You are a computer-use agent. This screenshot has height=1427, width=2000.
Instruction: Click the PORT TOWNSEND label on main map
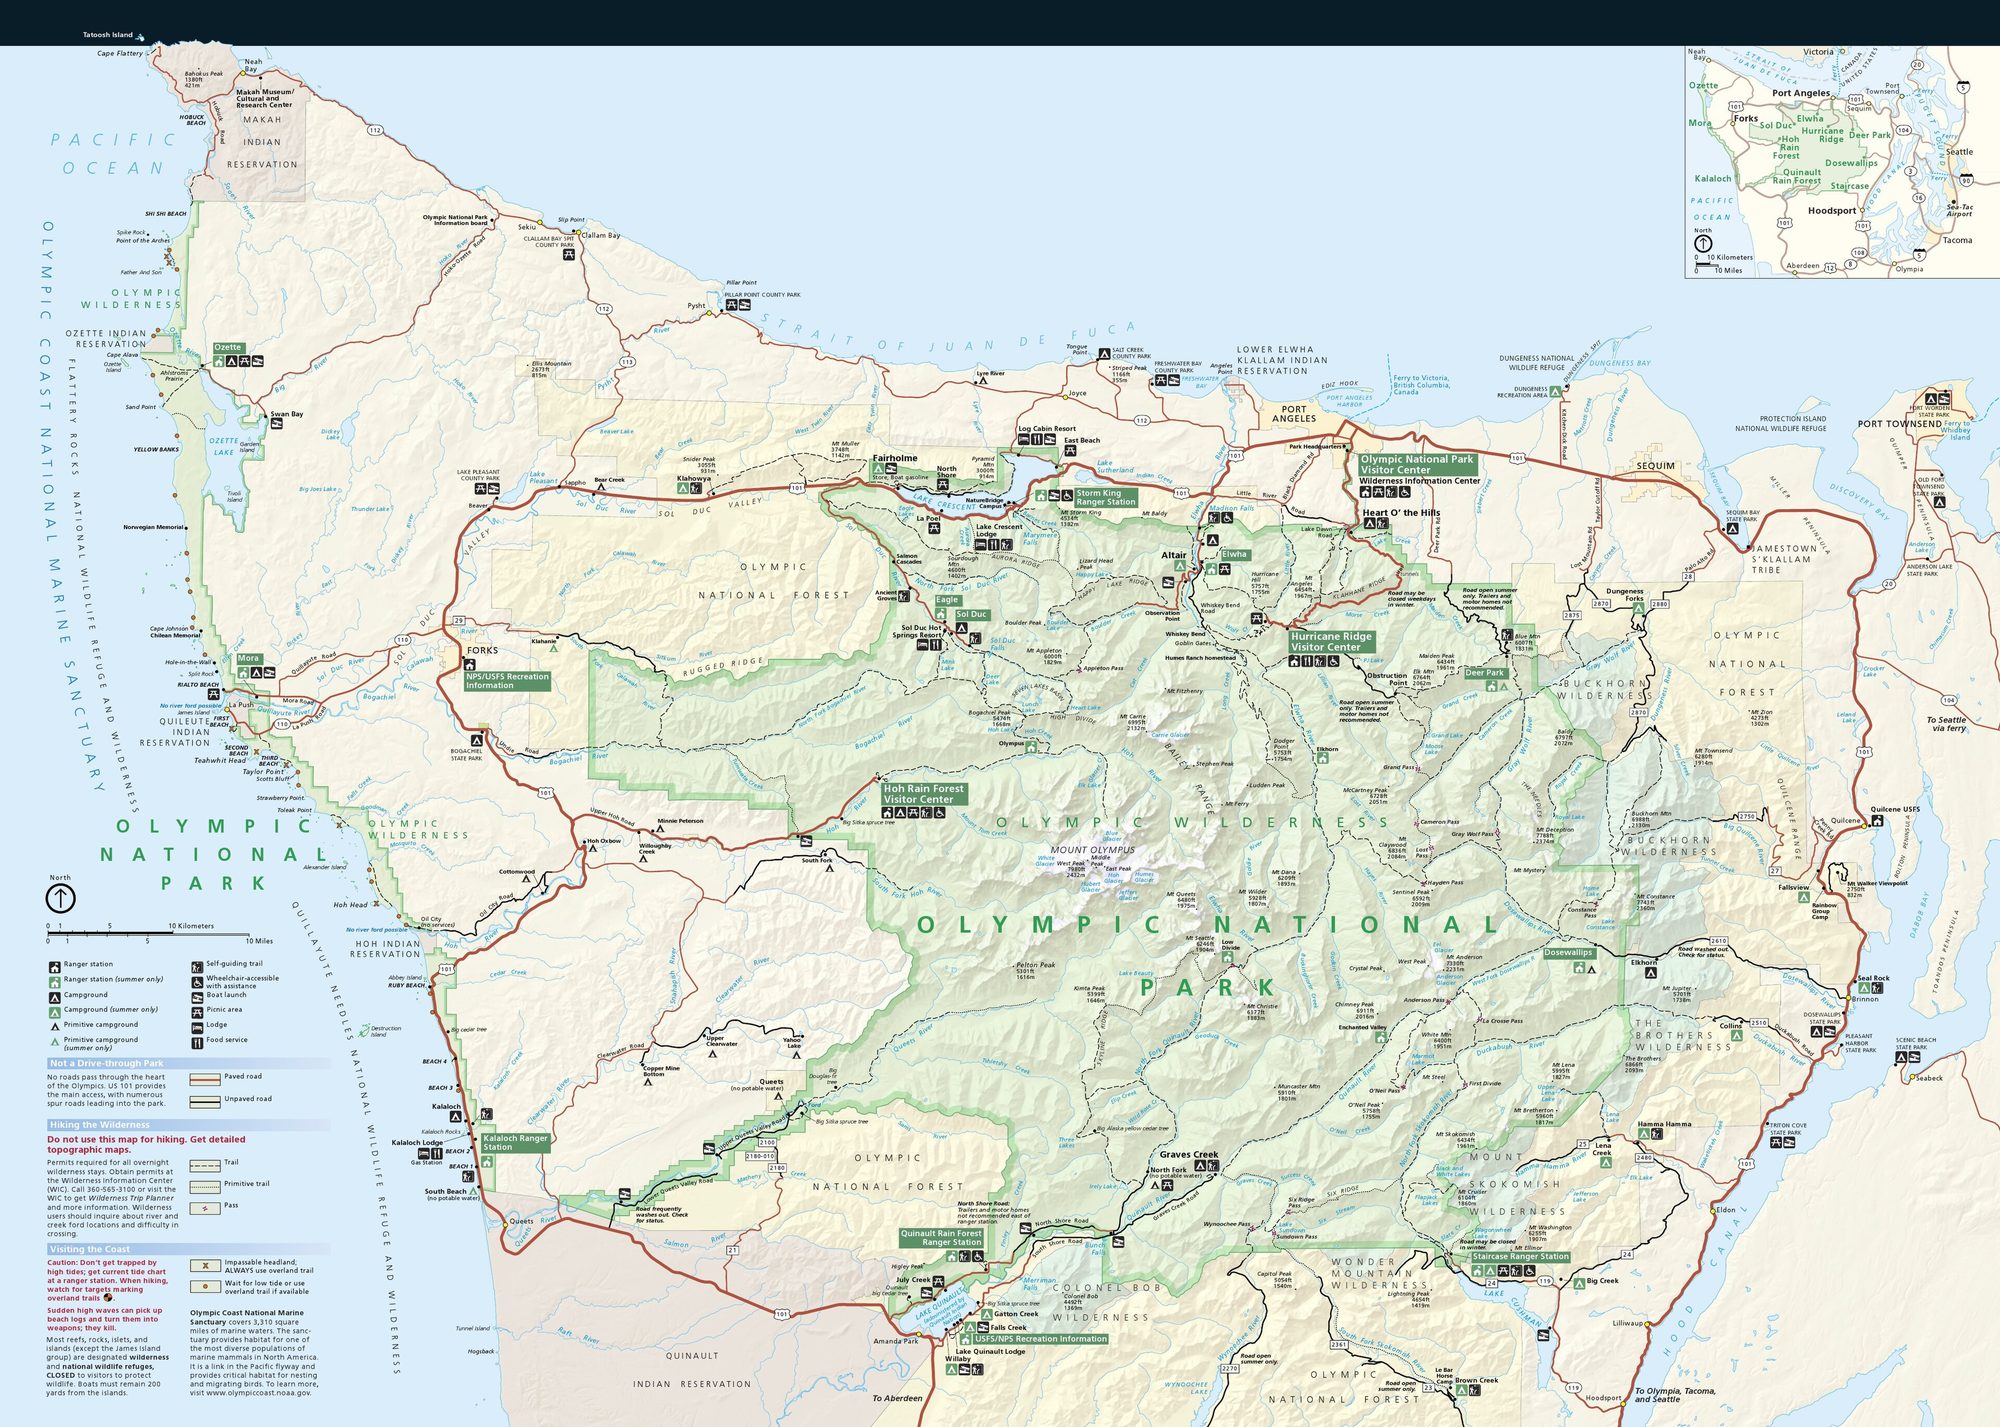[1899, 424]
